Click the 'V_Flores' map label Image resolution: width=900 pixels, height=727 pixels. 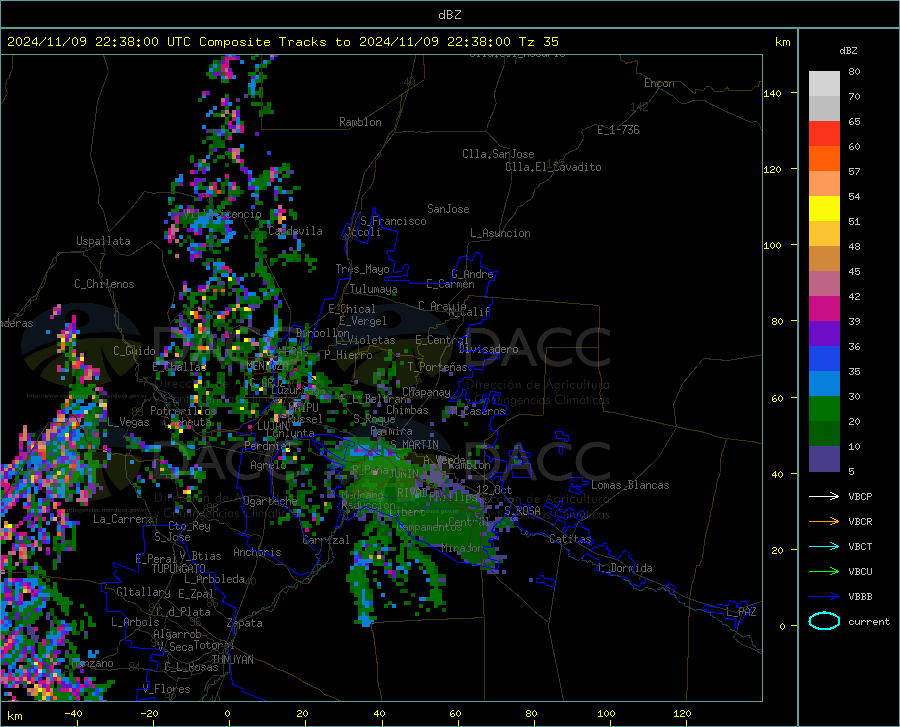pyautogui.click(x=166, y=689)
